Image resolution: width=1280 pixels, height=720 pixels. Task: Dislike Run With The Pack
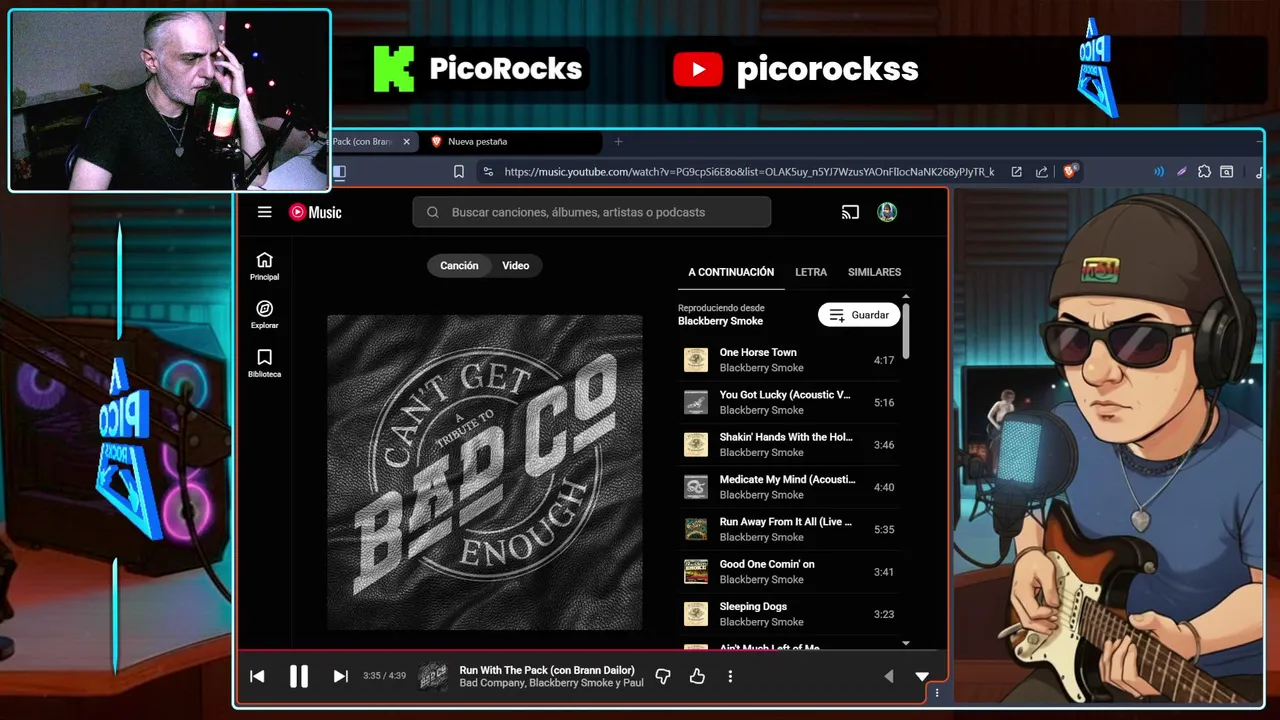662,677
